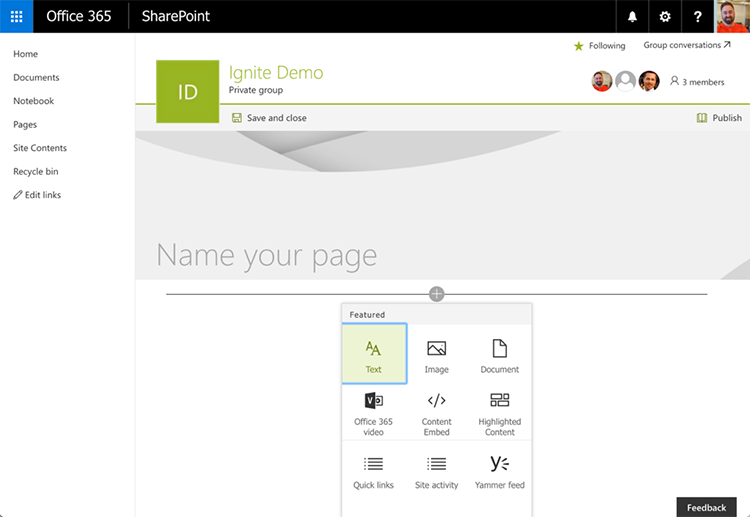Click the Office 365 title link
The image size is (750, 517).
coord(78,16)
